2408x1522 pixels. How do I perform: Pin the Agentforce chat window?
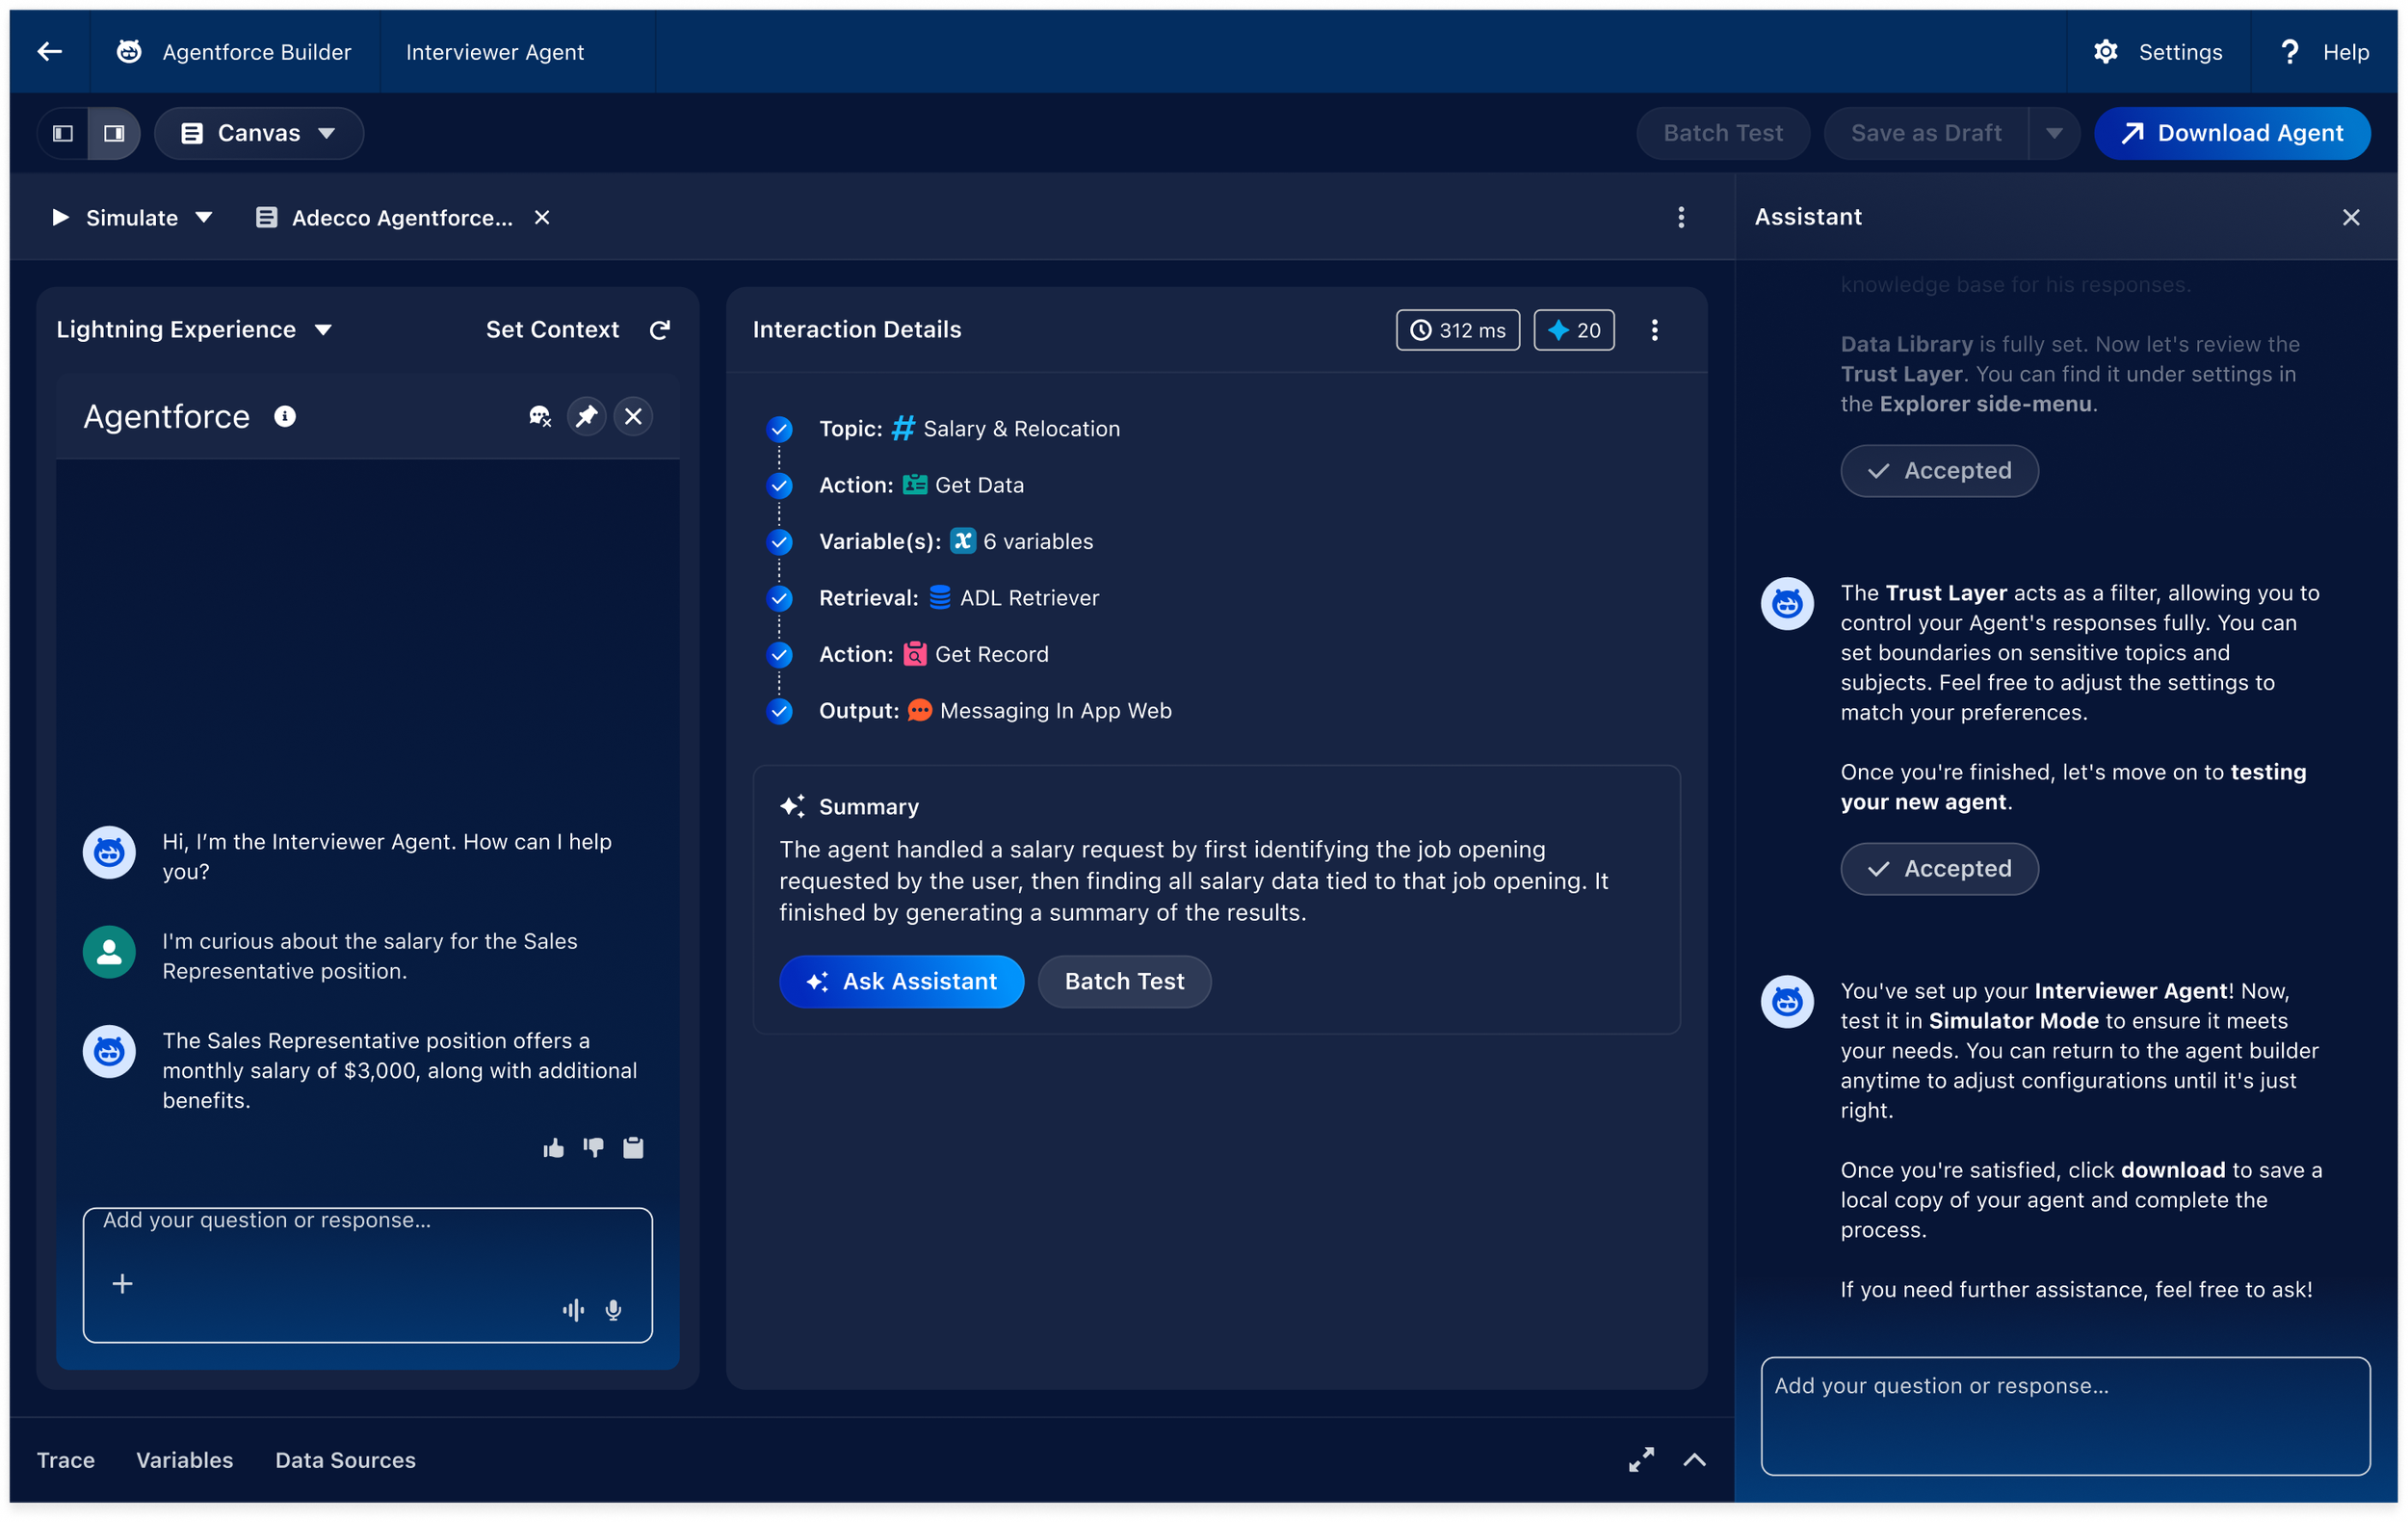(x=586, y=416)
